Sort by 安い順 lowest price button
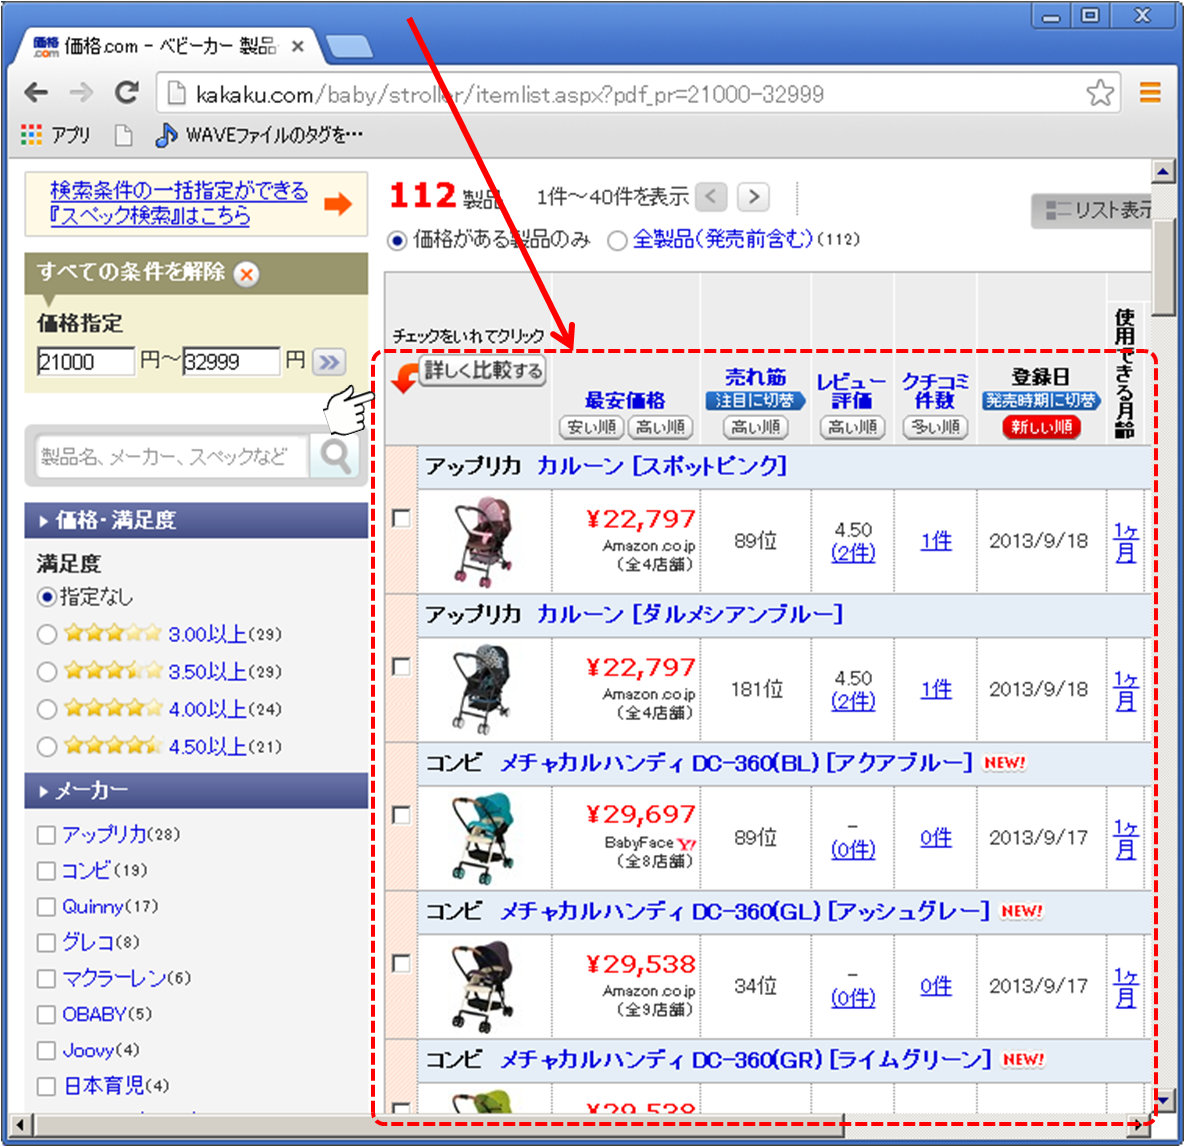This screenshot has height=1147, width=1185. pyautogui.click(x=591, y=427)
